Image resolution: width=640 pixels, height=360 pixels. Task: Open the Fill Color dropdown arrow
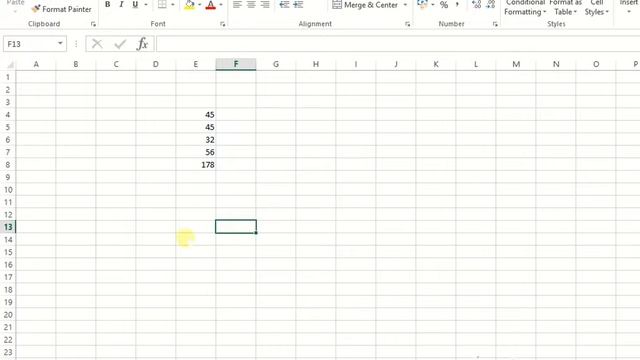pos(200,5)
